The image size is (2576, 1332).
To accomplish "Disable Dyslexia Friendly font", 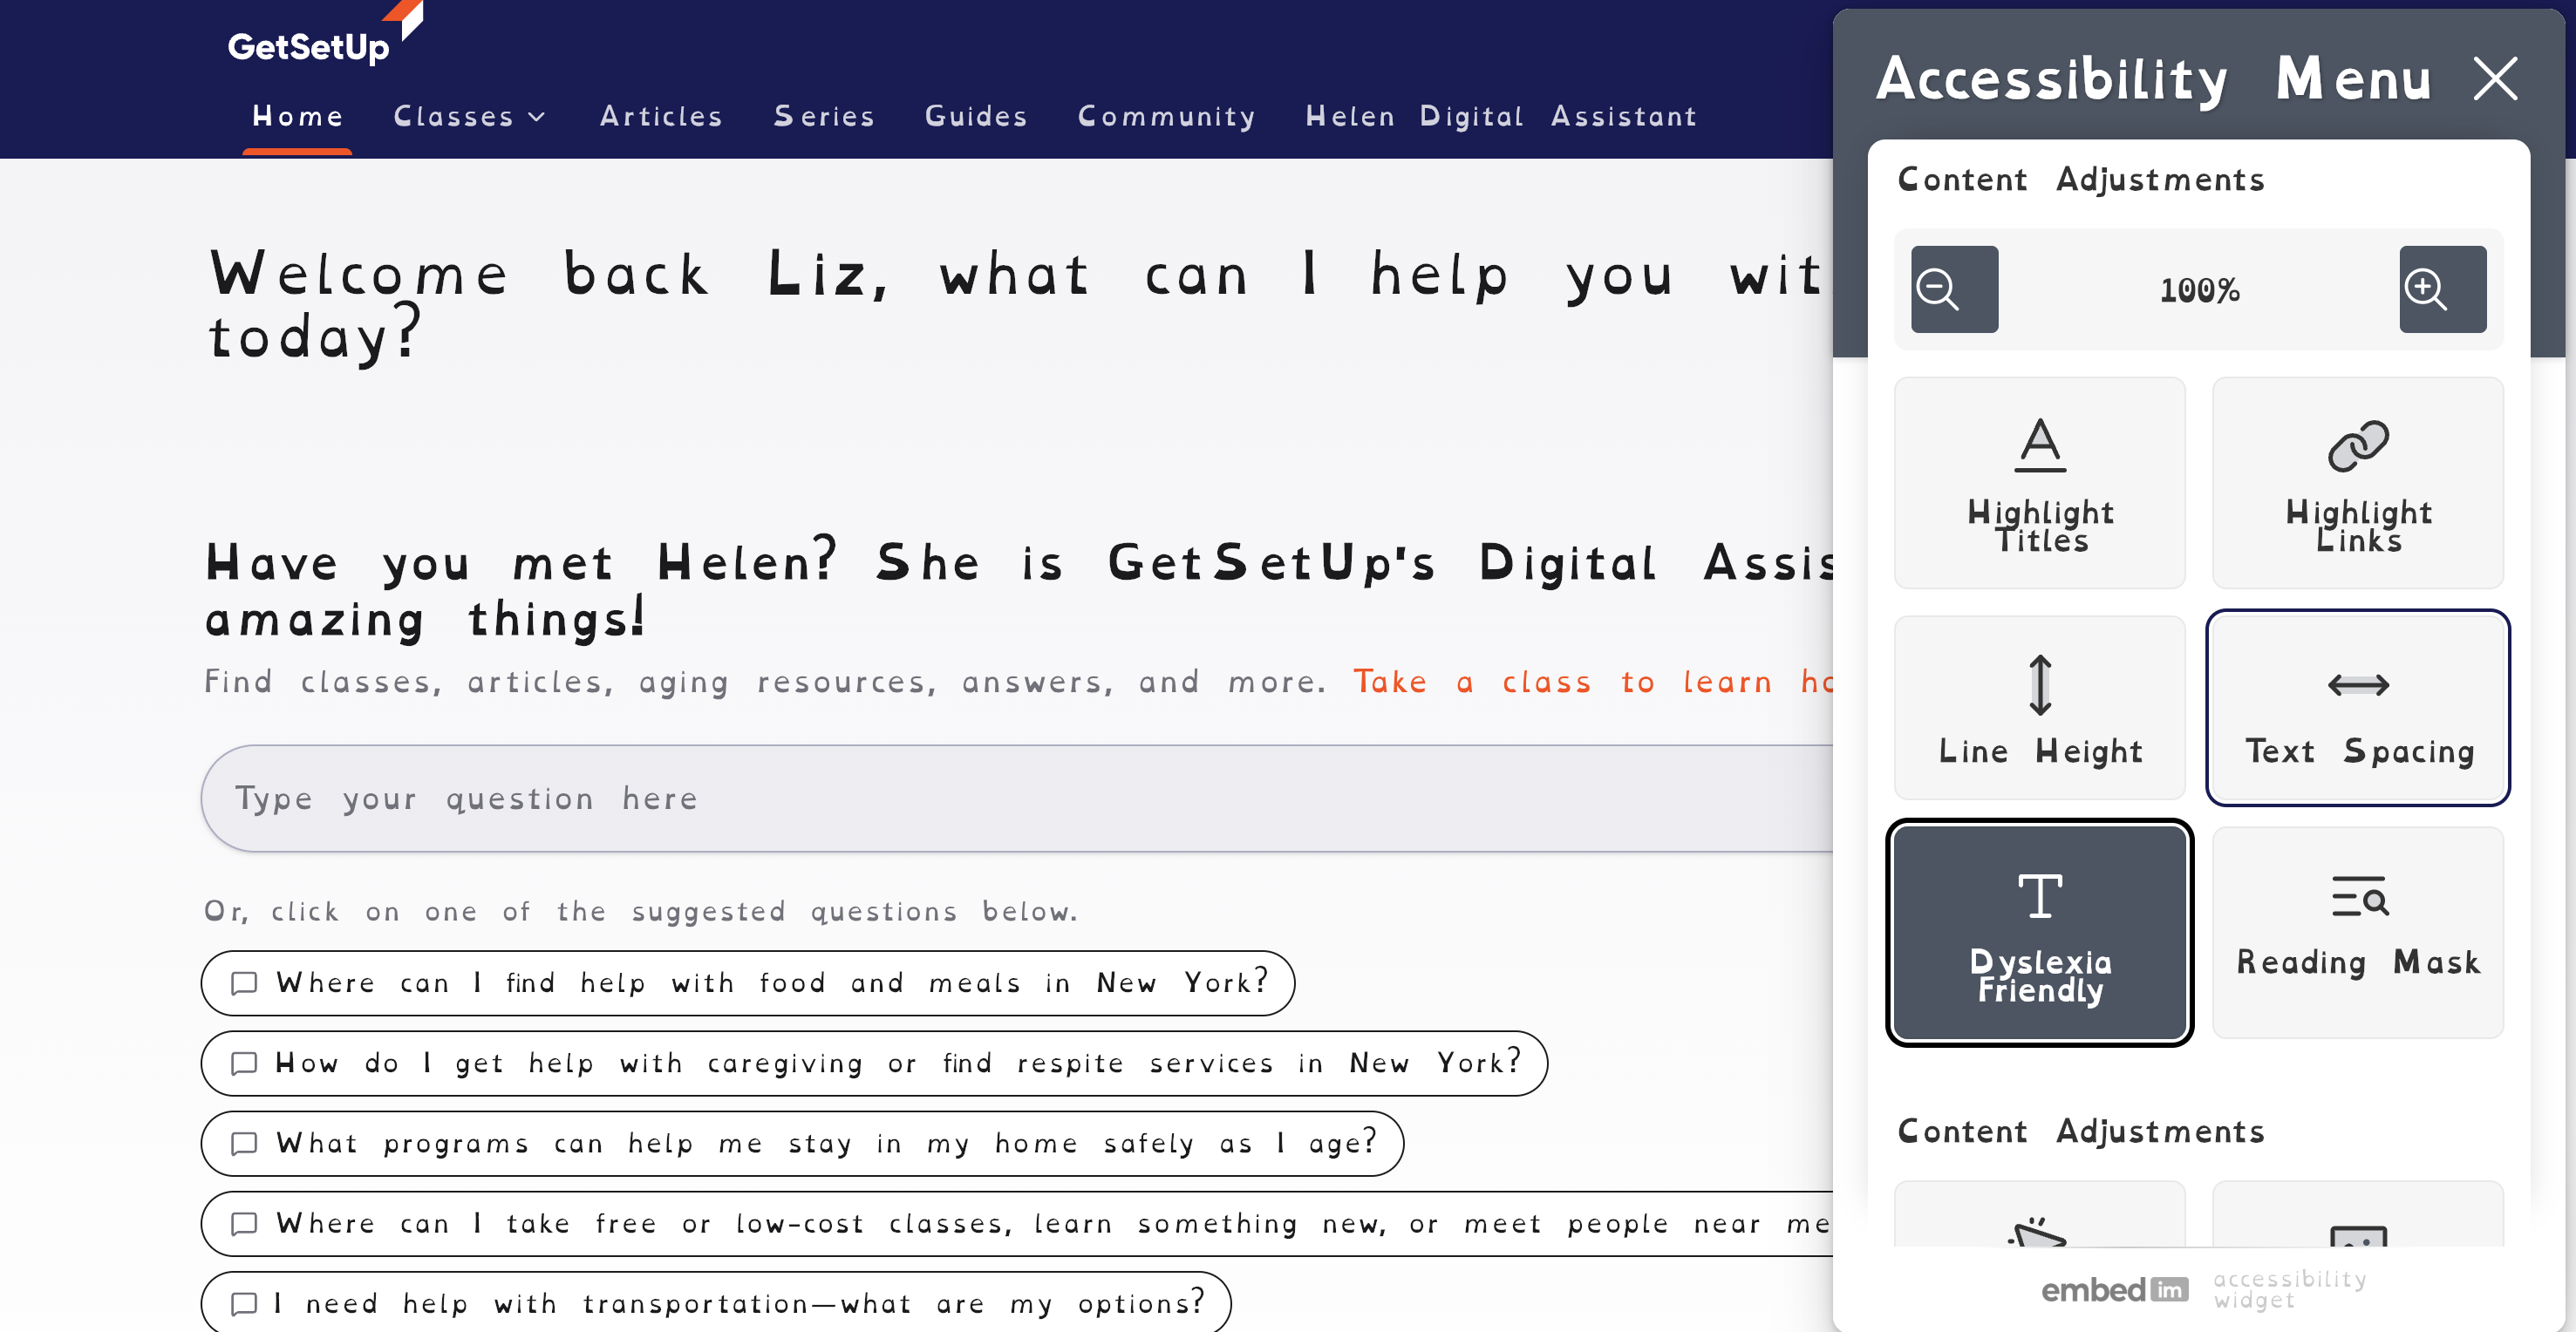I will tap(2039, 932).
